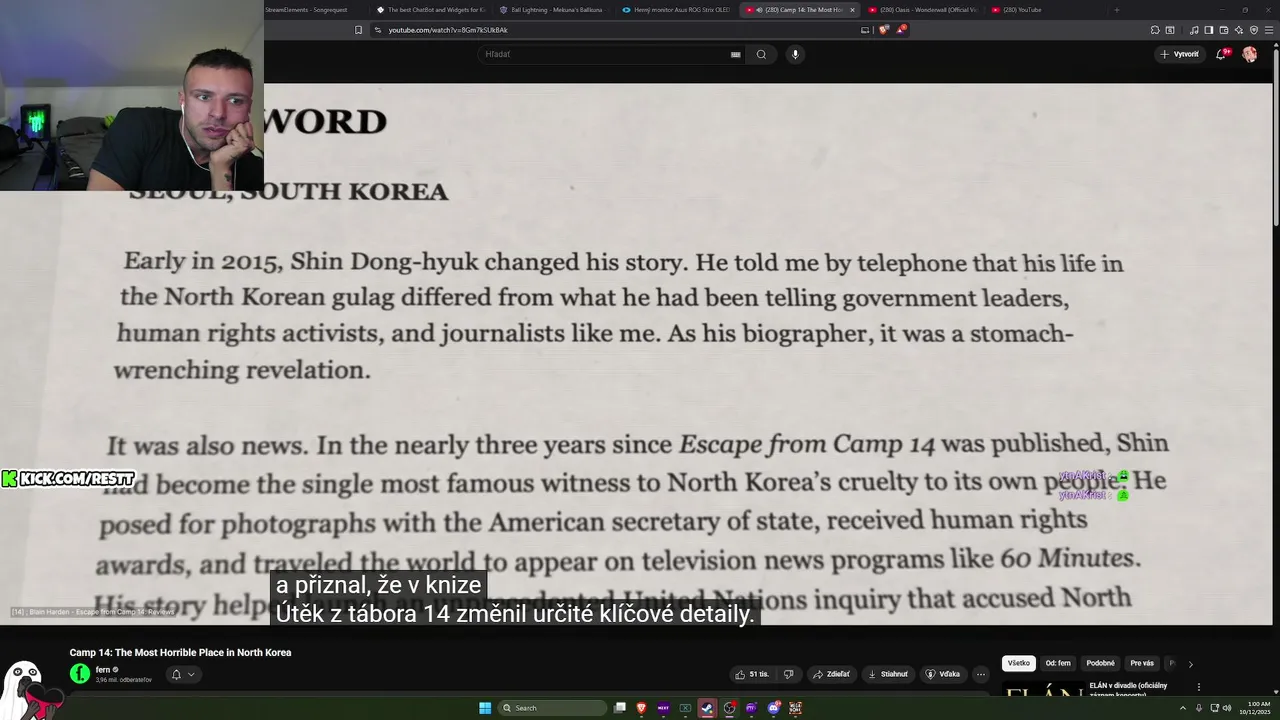
Task: Open a new browser tab
Action: point(1117,10)
